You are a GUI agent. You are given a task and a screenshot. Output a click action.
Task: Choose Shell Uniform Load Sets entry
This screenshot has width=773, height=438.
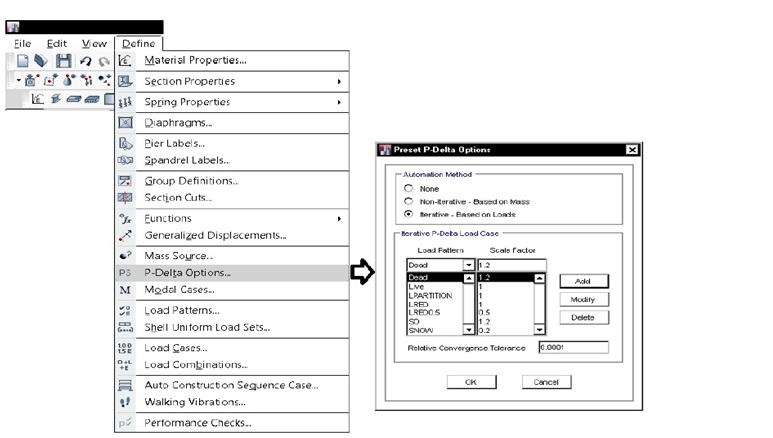[x=232, y=328]
